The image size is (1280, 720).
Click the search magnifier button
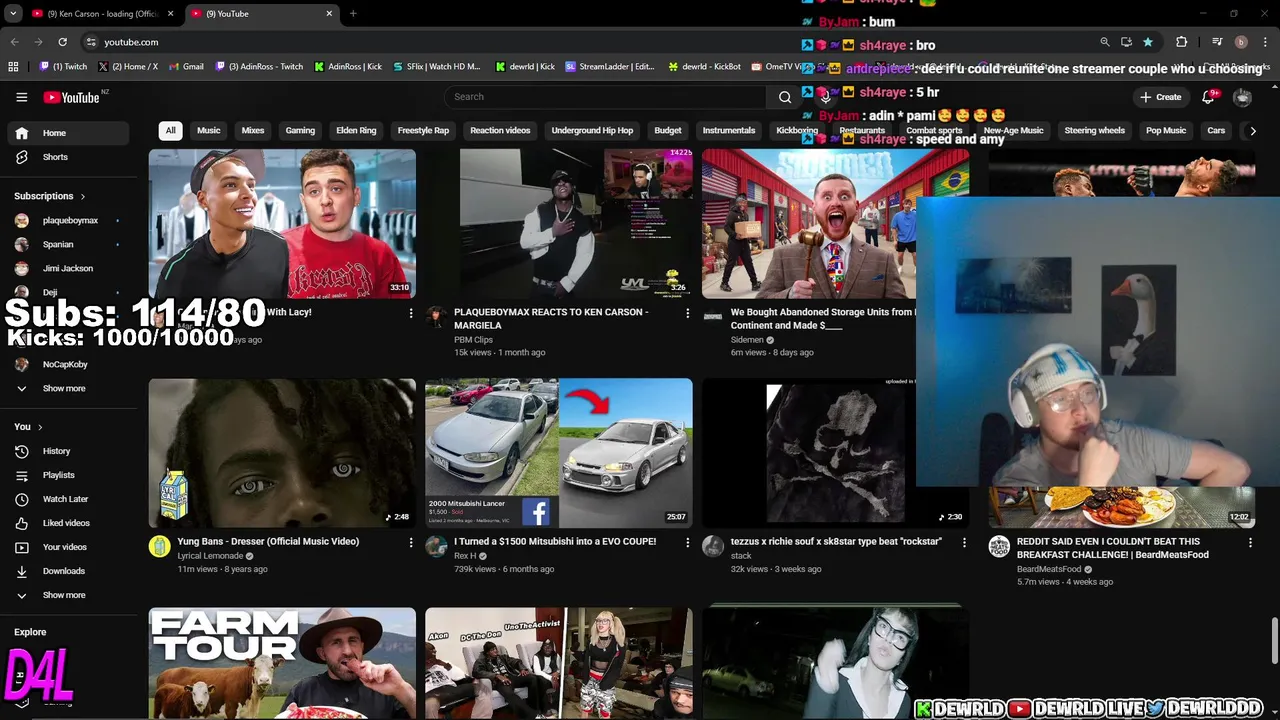(785, 97)
